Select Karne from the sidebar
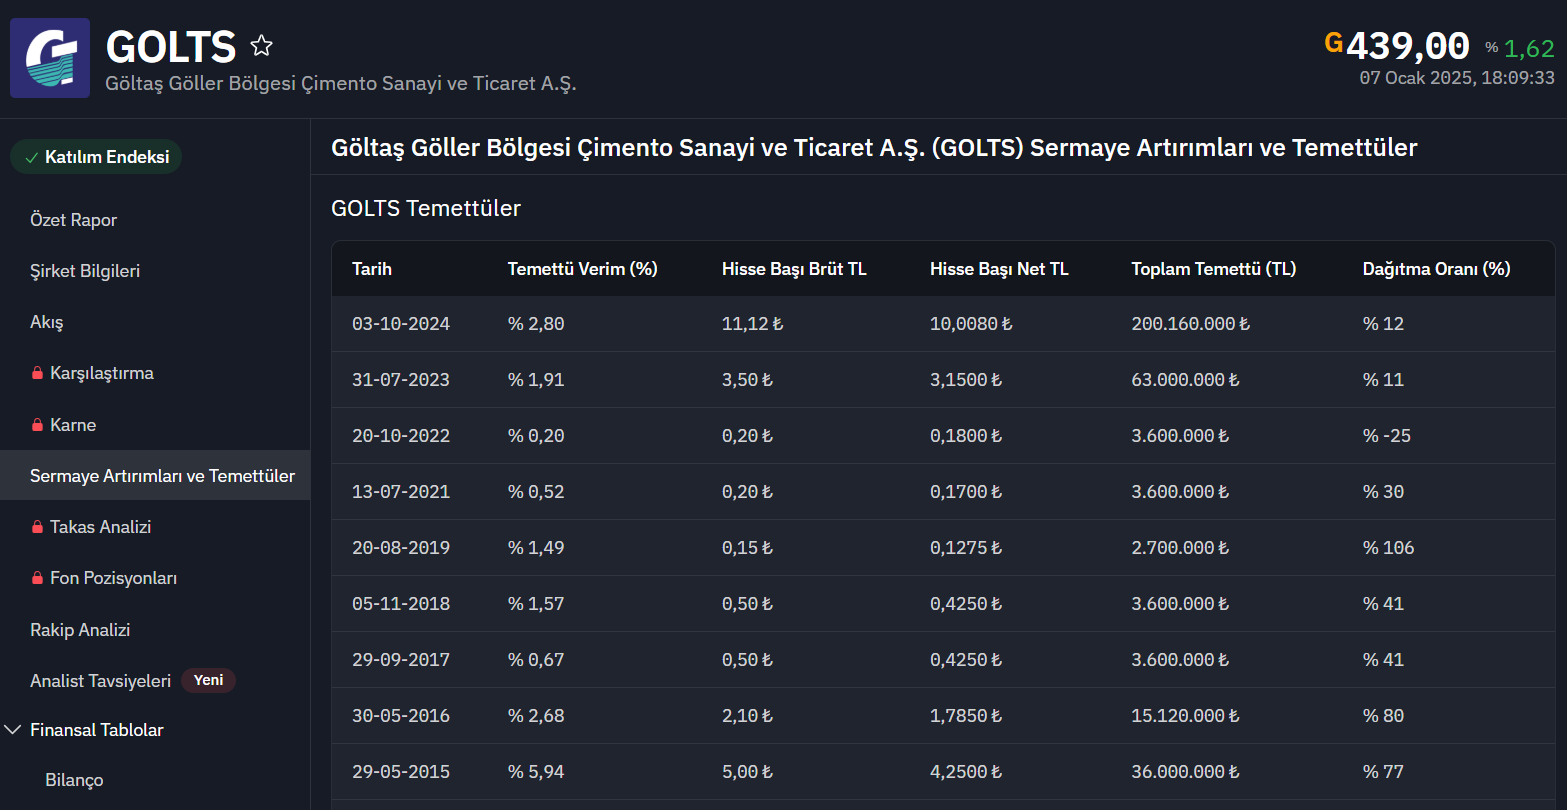The width and height of the screenshot is (1567, 810). (x=73, y=425)
